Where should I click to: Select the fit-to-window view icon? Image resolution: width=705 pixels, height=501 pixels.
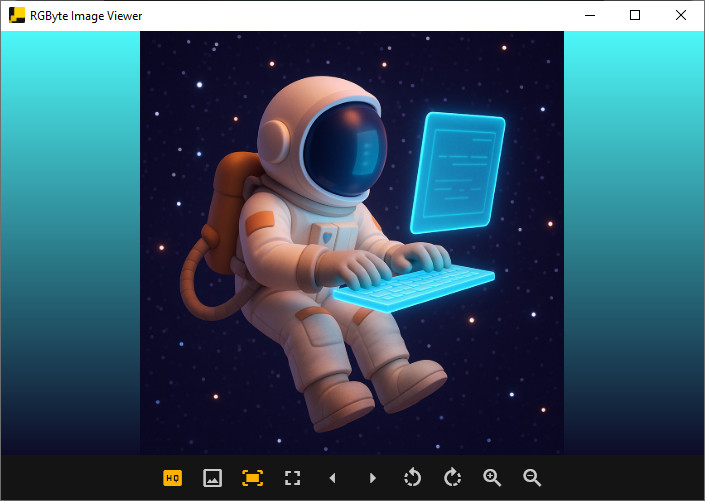252,478
